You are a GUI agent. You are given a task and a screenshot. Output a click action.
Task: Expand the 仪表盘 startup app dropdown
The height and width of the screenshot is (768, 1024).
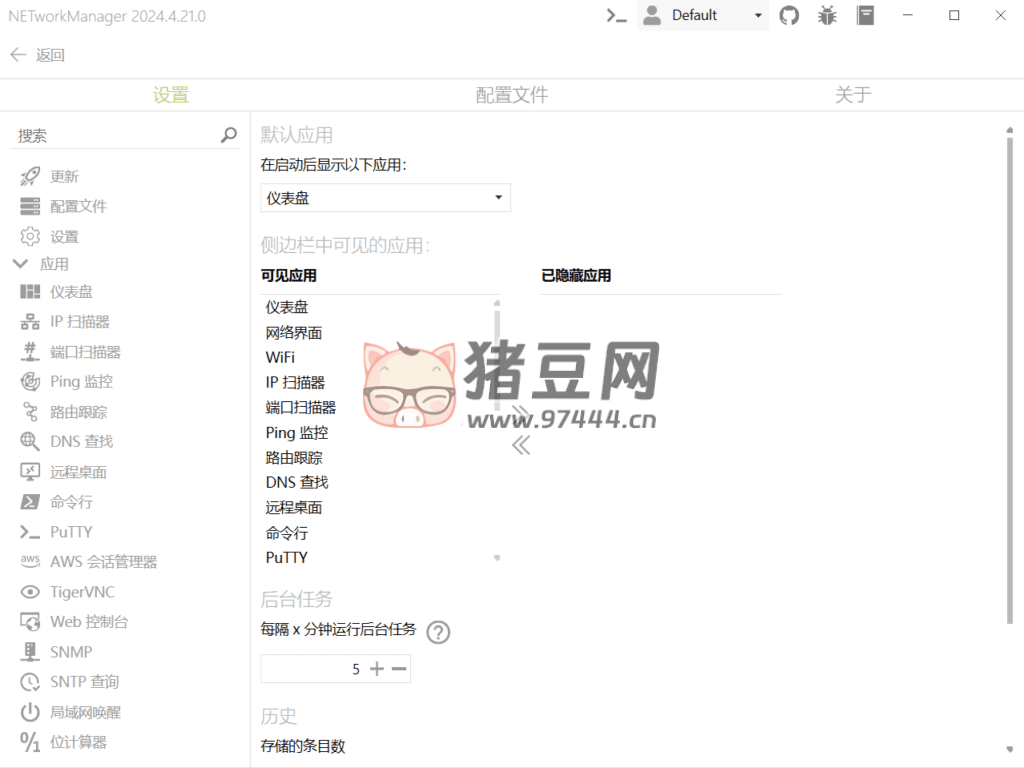[x=385, y=198]
